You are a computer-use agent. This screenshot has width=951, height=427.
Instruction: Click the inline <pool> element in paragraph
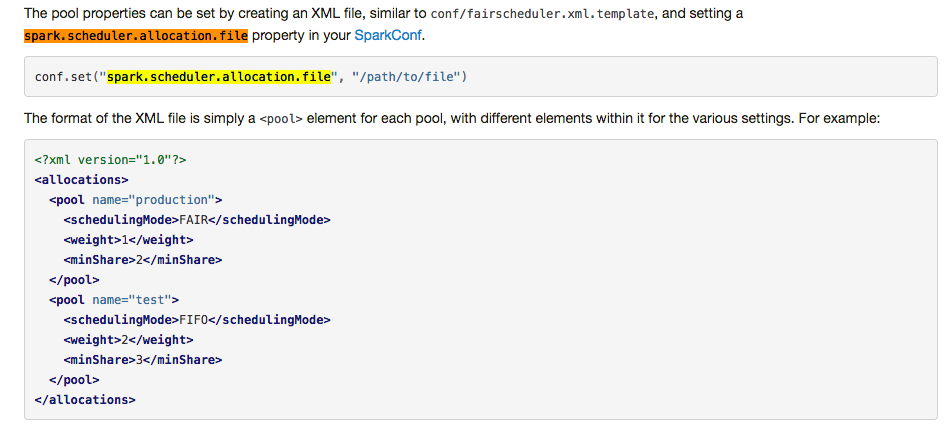tap(281, 118)
